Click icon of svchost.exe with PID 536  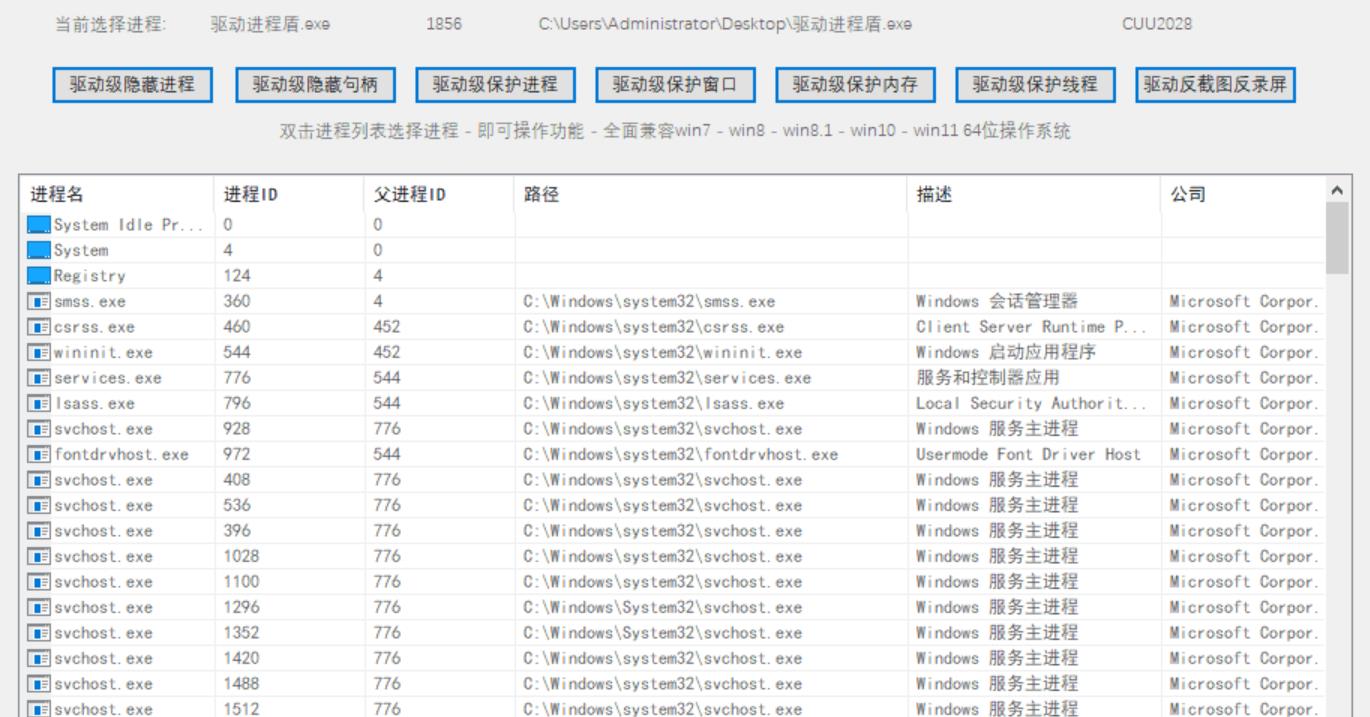39,506
